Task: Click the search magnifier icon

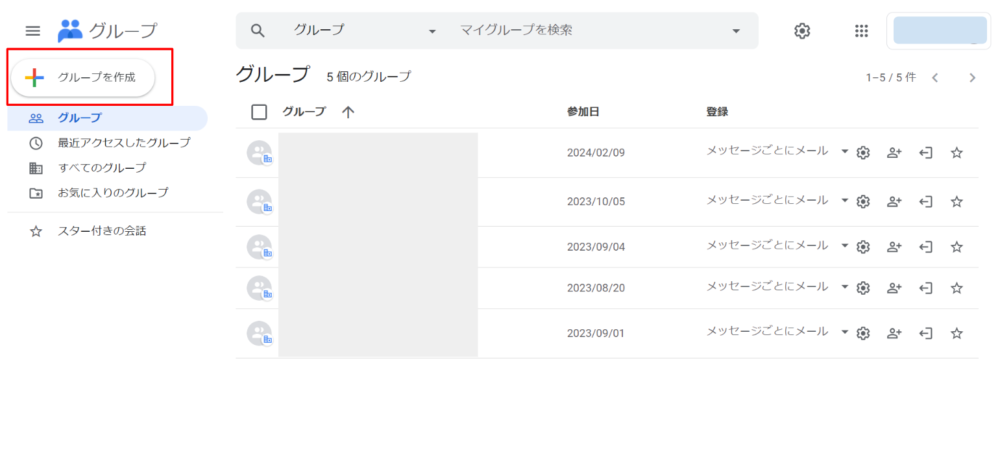Action: pyautogui.click(x=258, y=31)
